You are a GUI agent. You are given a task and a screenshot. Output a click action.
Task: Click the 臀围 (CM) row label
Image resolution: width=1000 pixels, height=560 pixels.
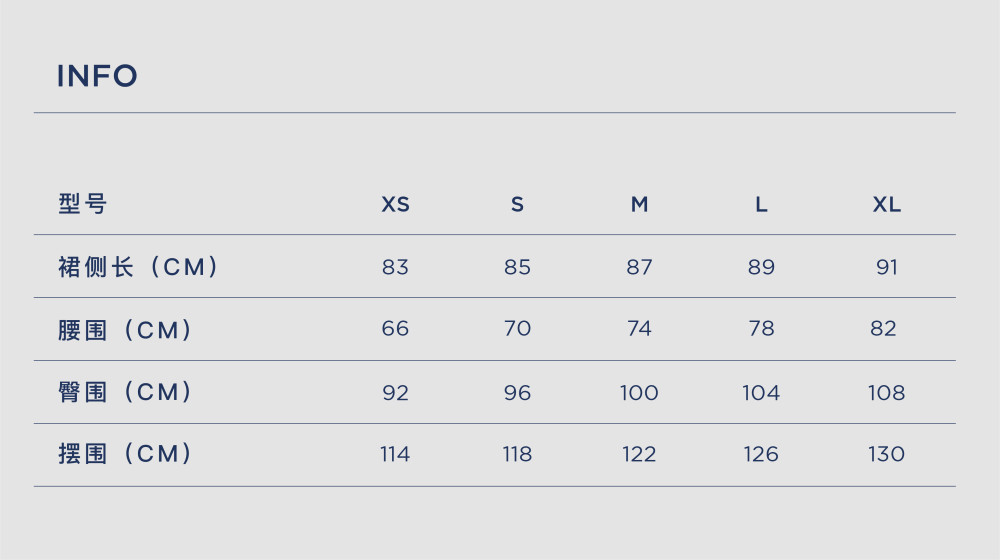tap(125, 392)
